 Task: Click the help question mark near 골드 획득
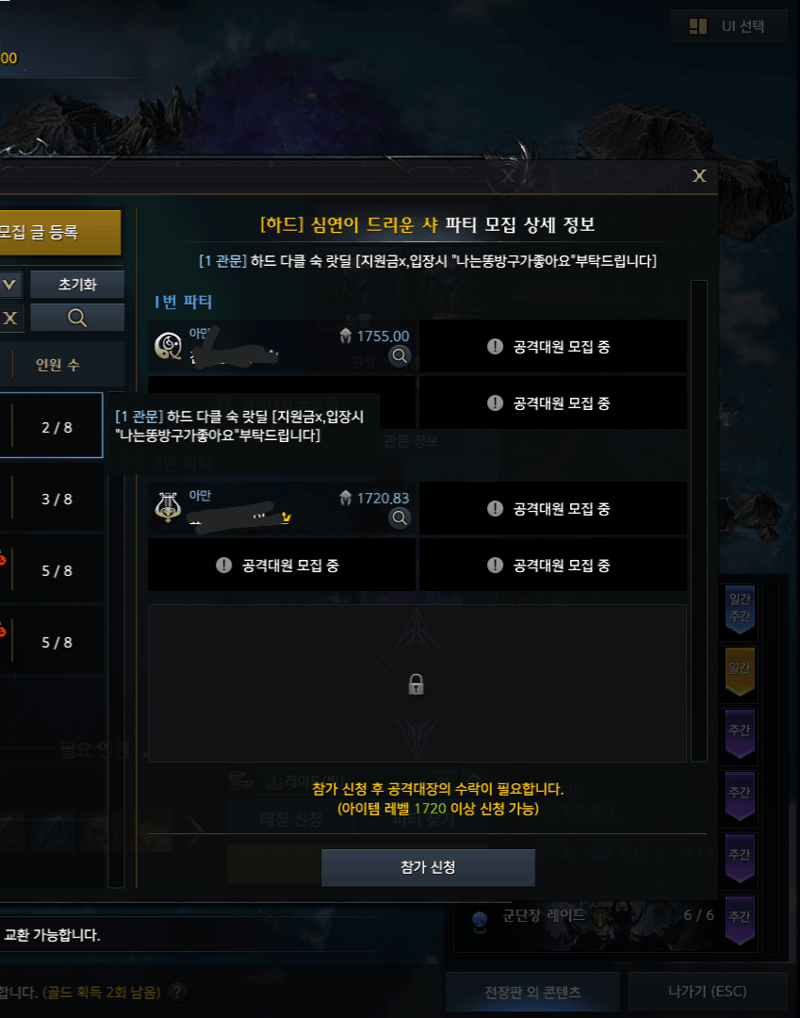coord(176,991)
